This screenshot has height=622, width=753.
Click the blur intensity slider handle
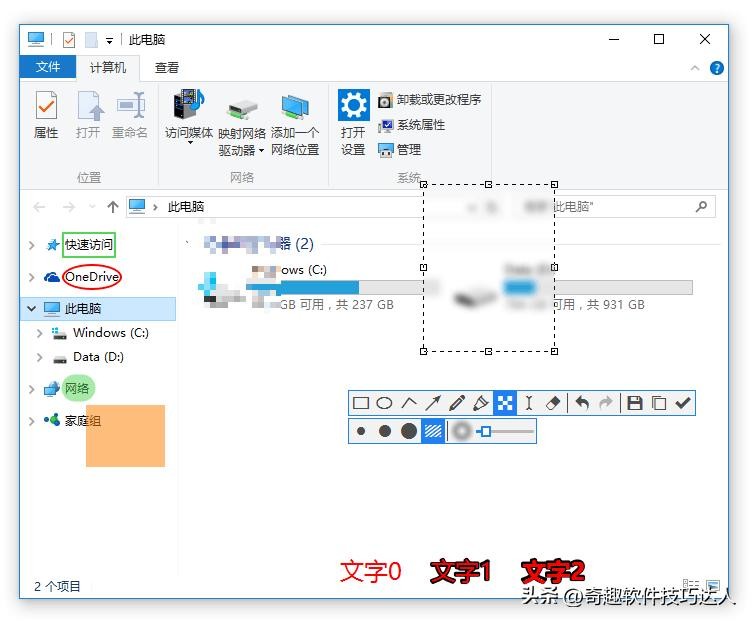pyautogui.click(x=485, y=431)
